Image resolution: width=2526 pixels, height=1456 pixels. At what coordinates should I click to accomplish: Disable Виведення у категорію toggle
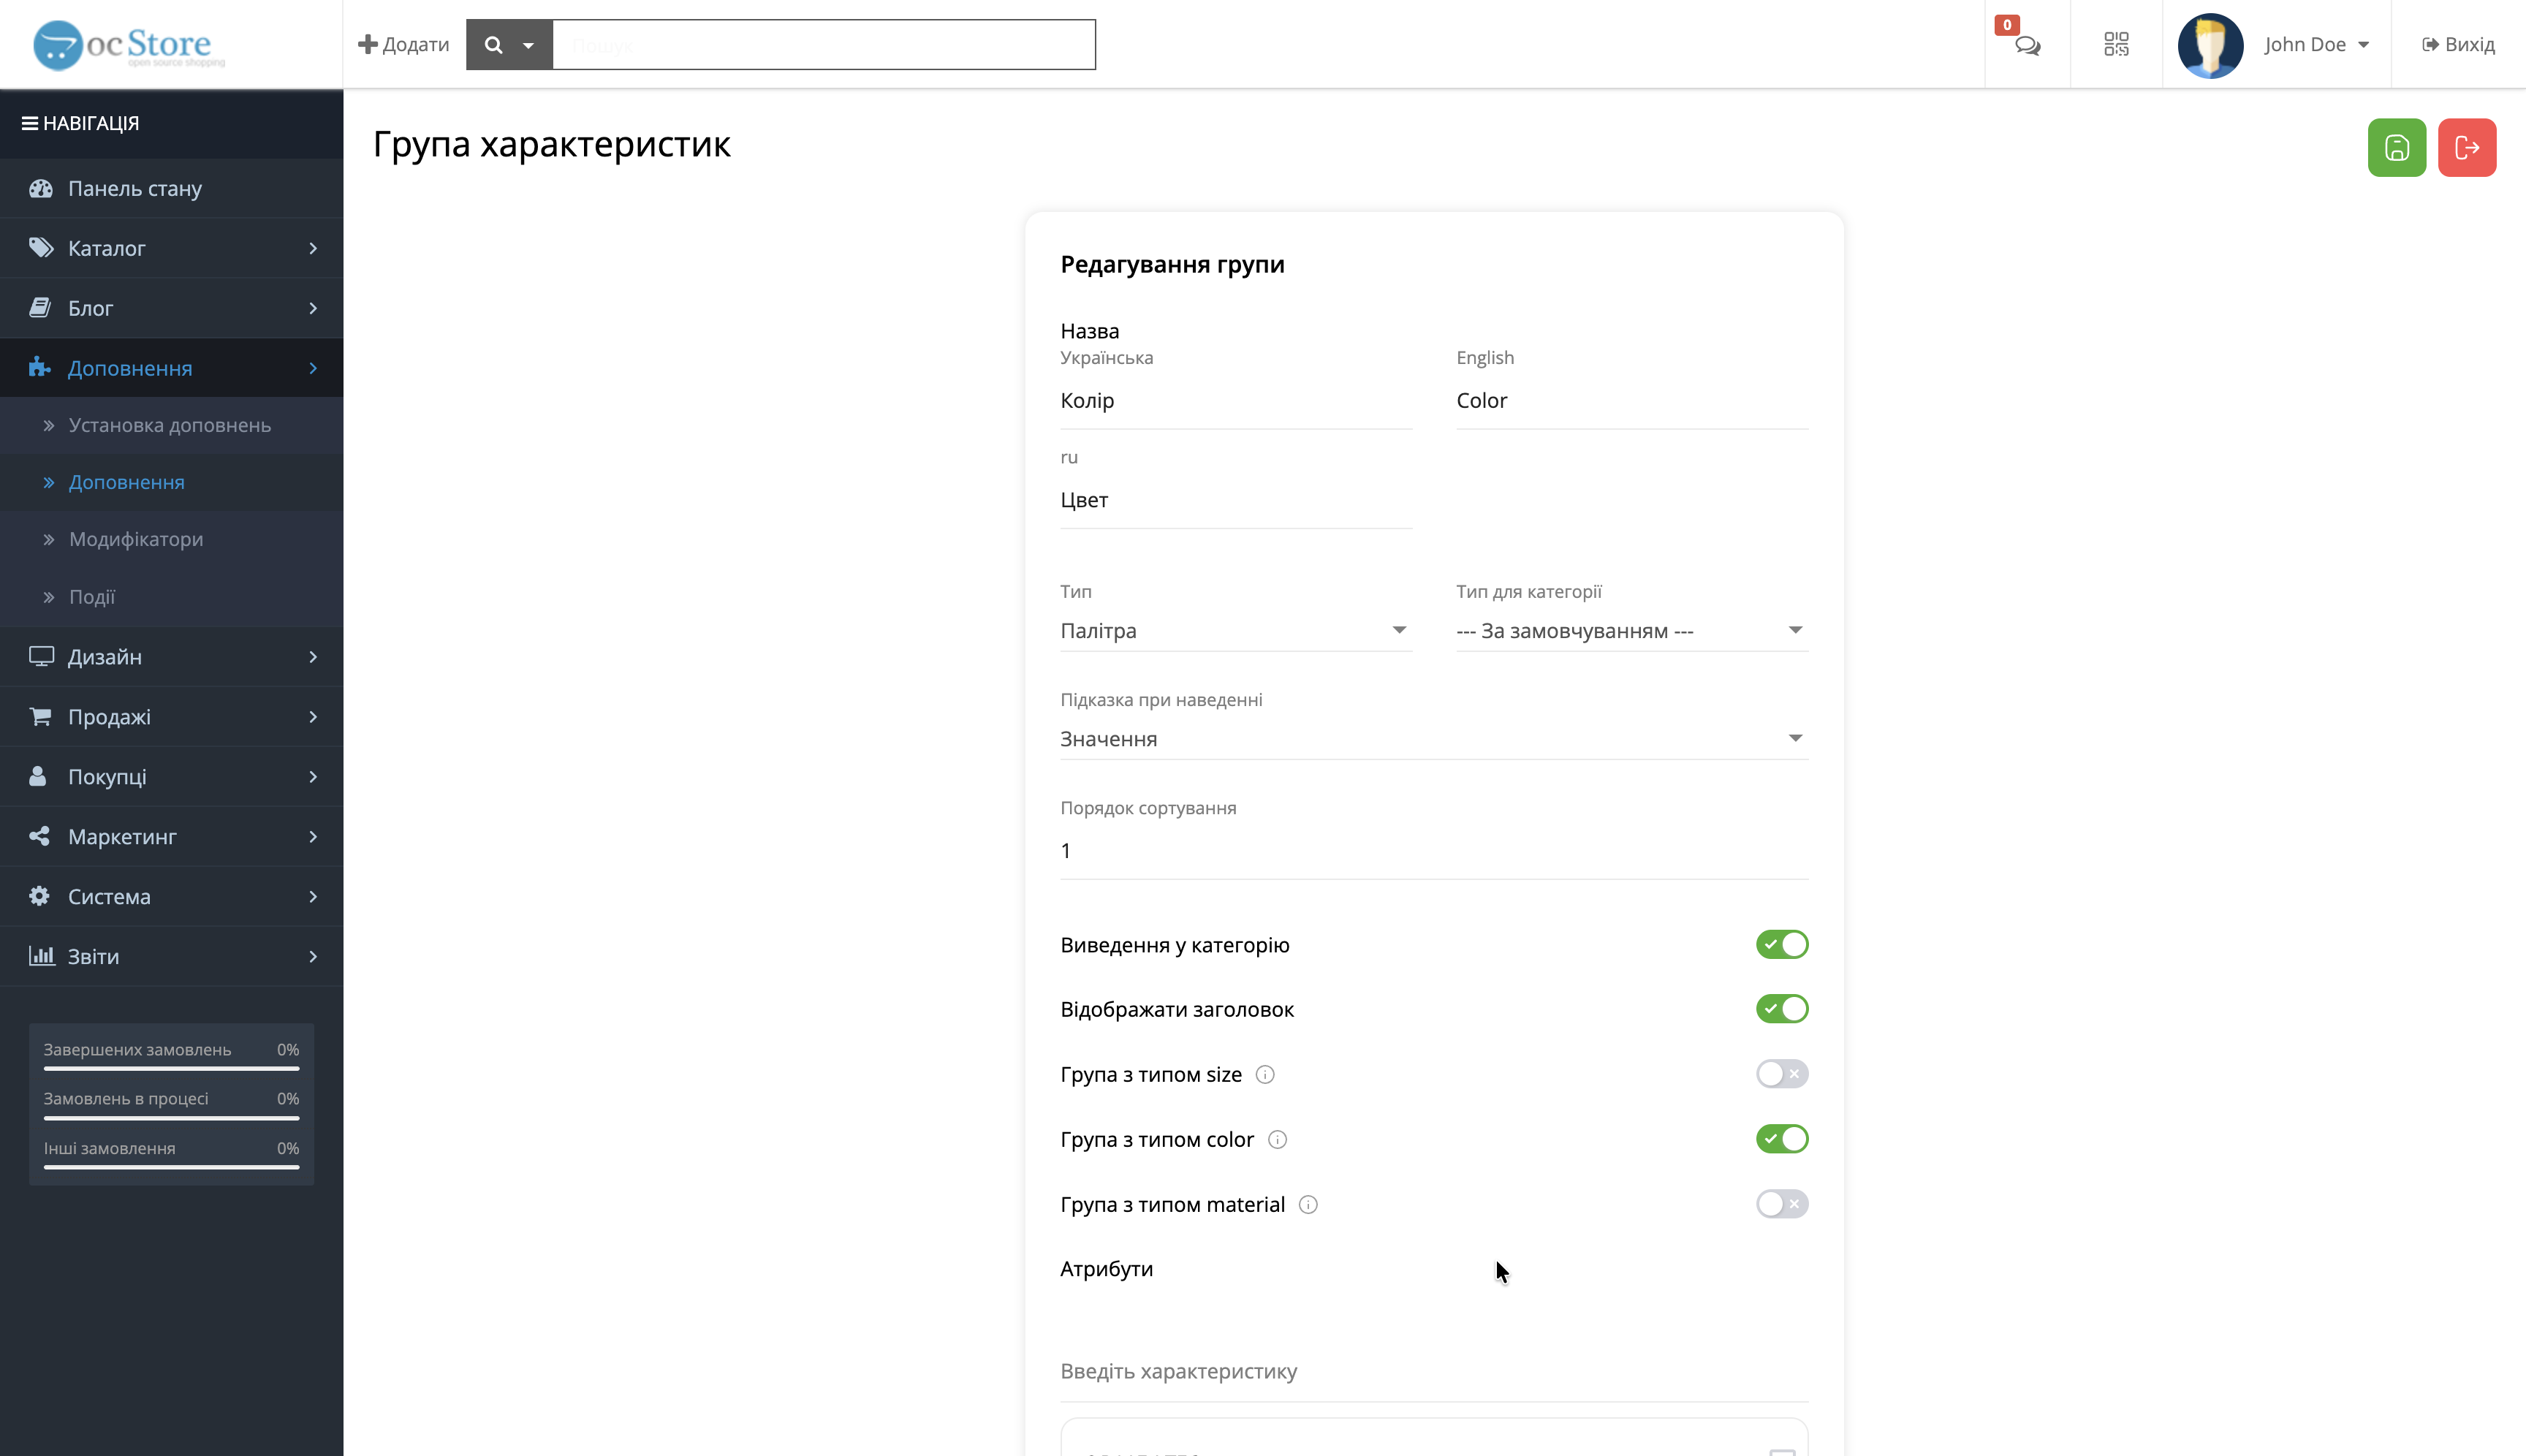pyautogui.click(x=1782, y=943)
